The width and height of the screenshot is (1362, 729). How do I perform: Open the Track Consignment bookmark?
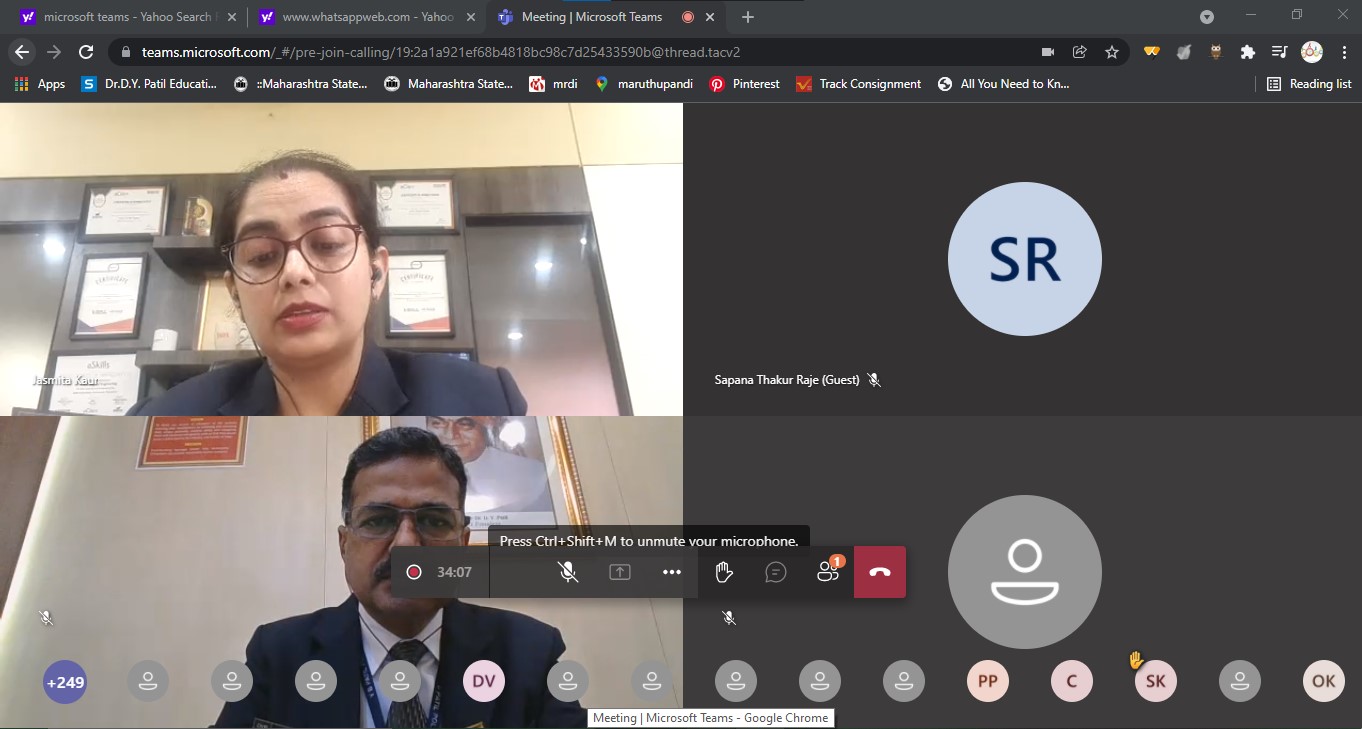pos(859,84)
